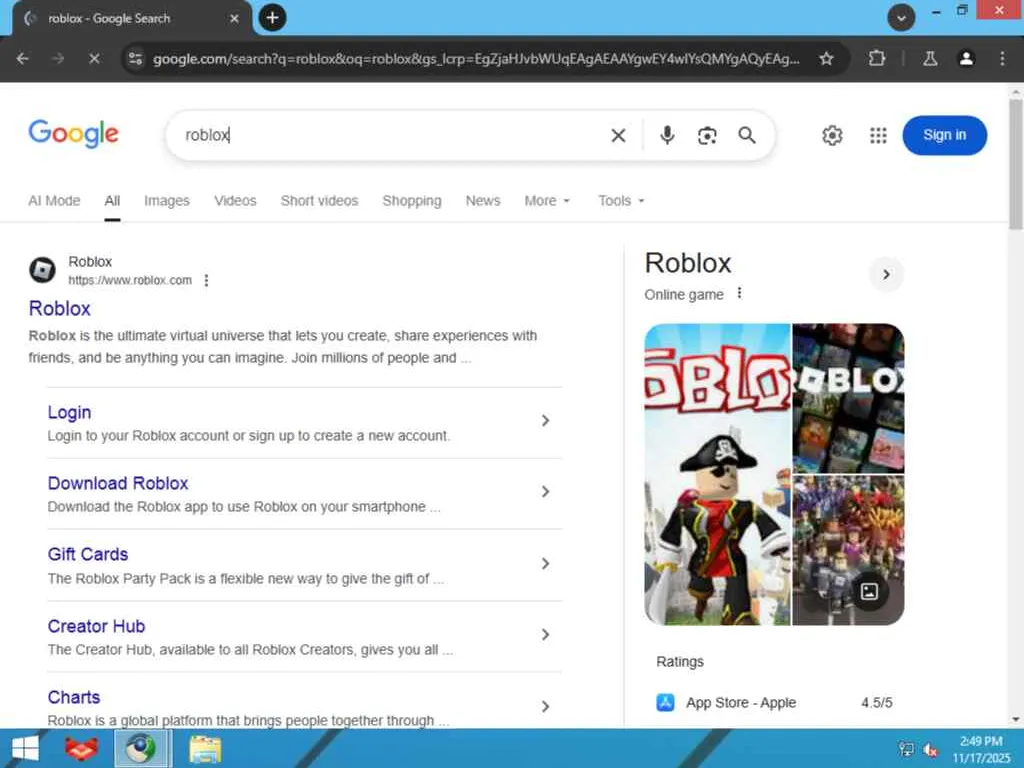Image resolution: width=1024 pixels, height=768 pixels.
Task: Expand the Charts row chevron
Action: [x=545, y=706]
